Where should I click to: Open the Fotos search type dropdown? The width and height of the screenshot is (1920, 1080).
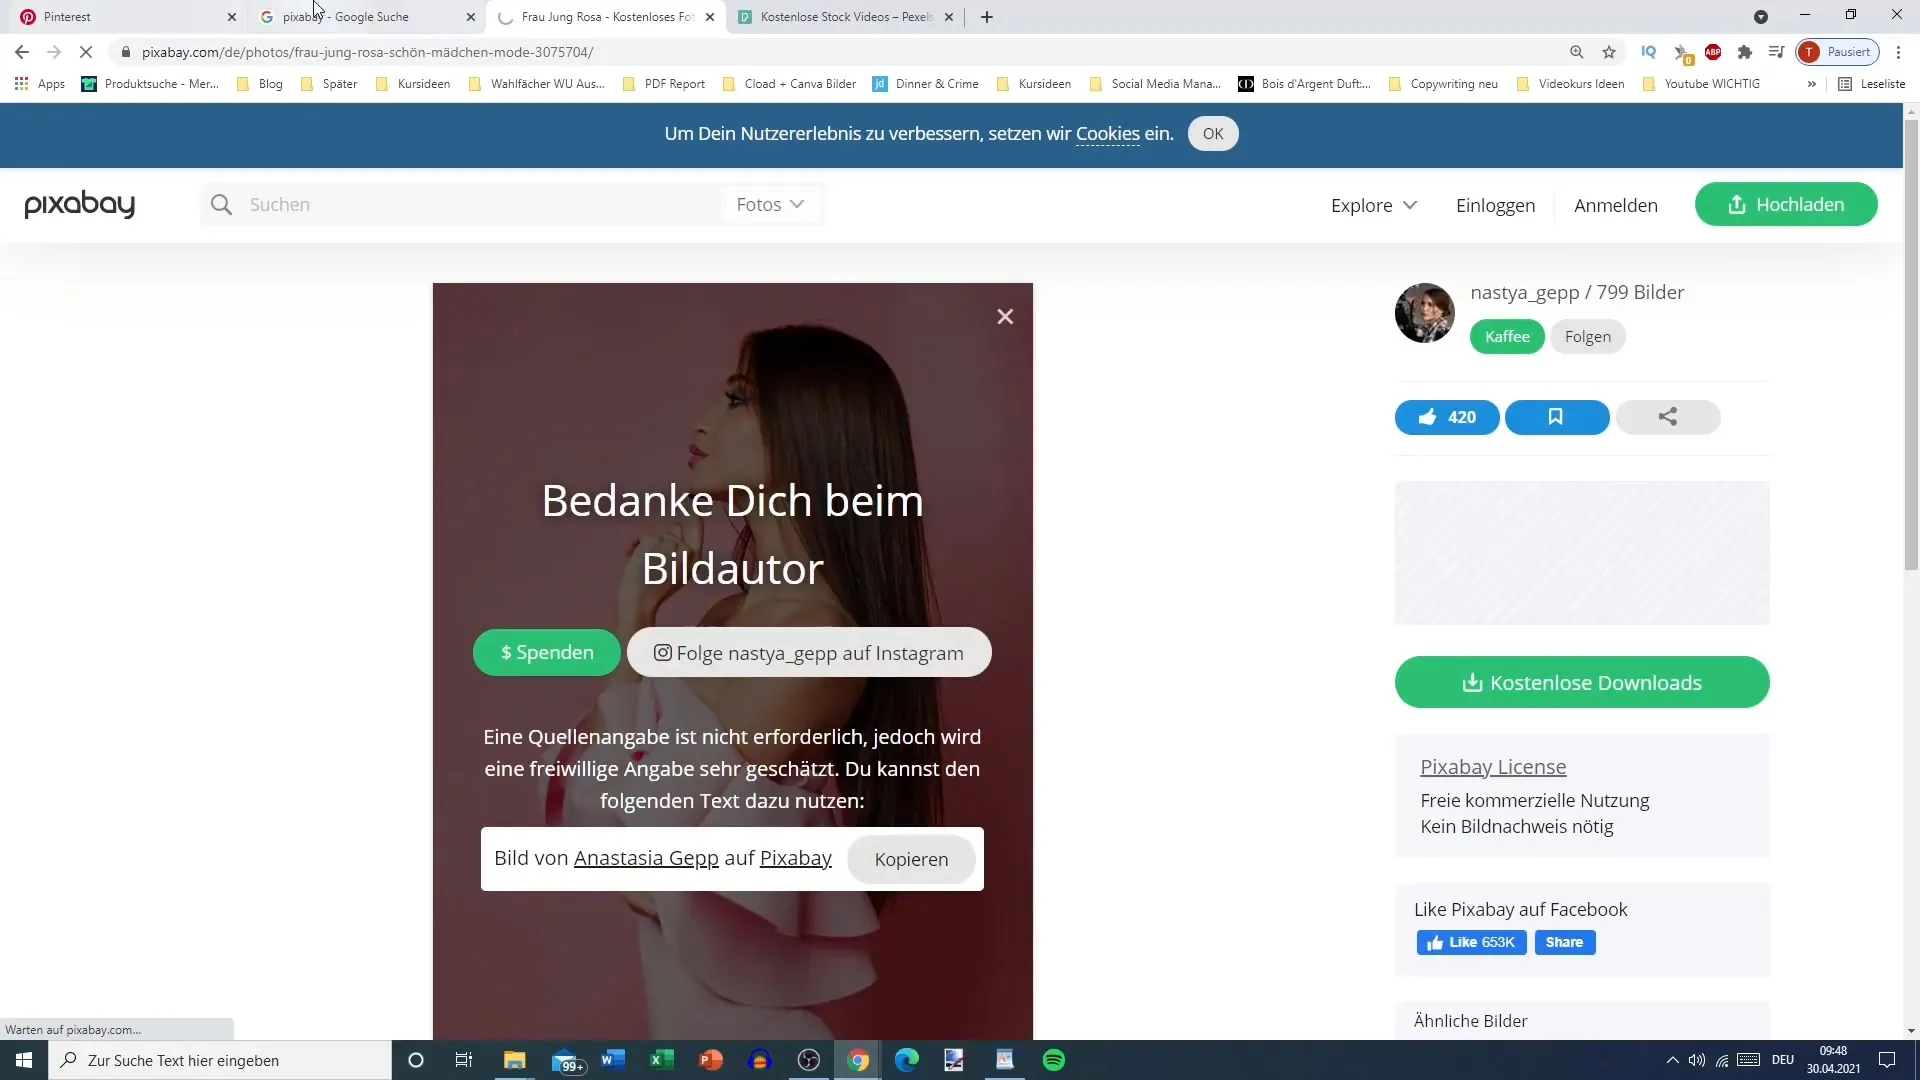point(769,205)
